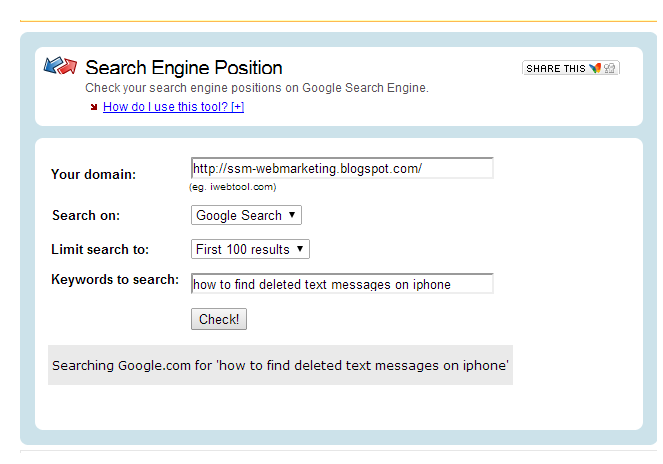Click the Keywords to search label

coord(115,280)
